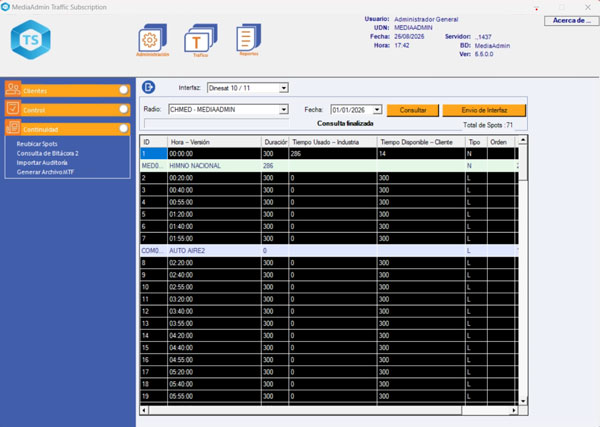Open the Tráfico module icon
This screenshot has width=600, height=427.
(199, 40)
